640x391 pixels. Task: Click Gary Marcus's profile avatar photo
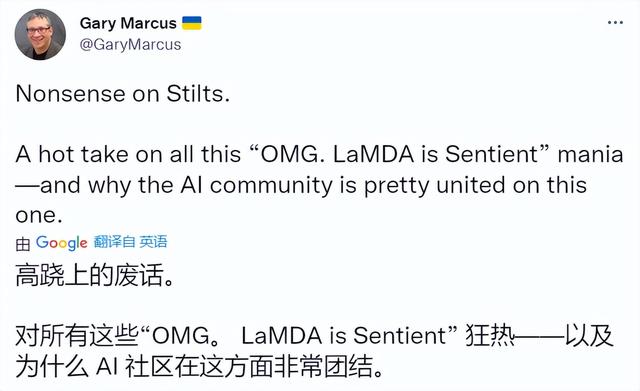pos(40,35)
